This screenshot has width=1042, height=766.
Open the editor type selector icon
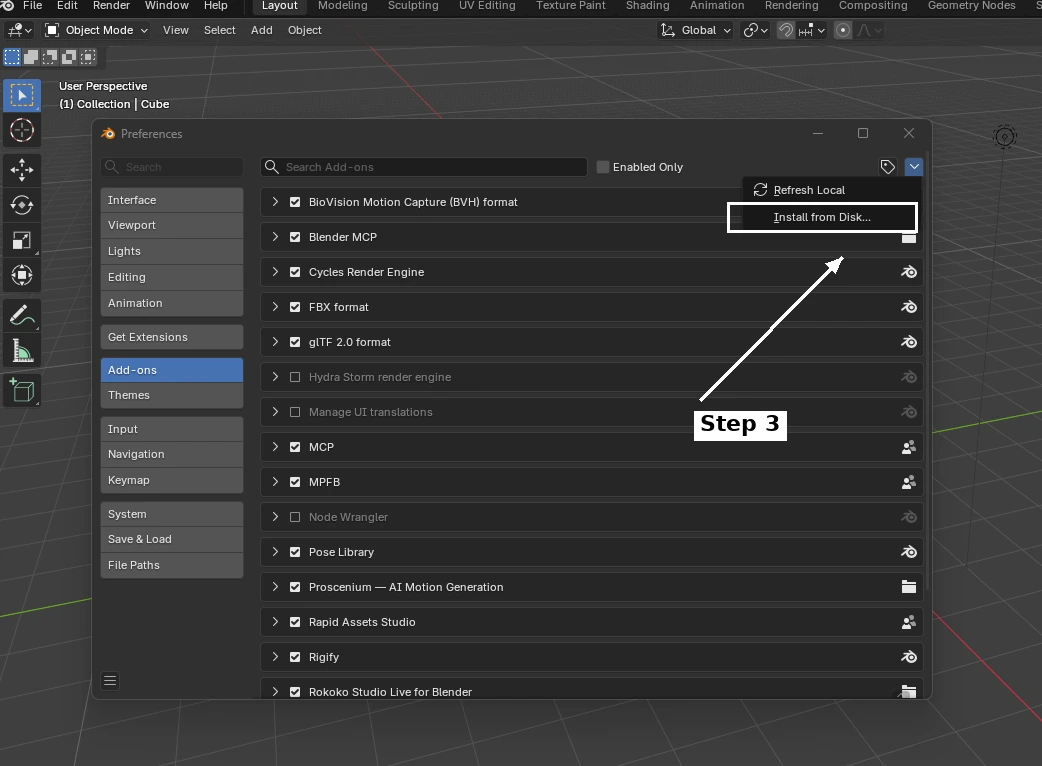[x=19, y=31]
